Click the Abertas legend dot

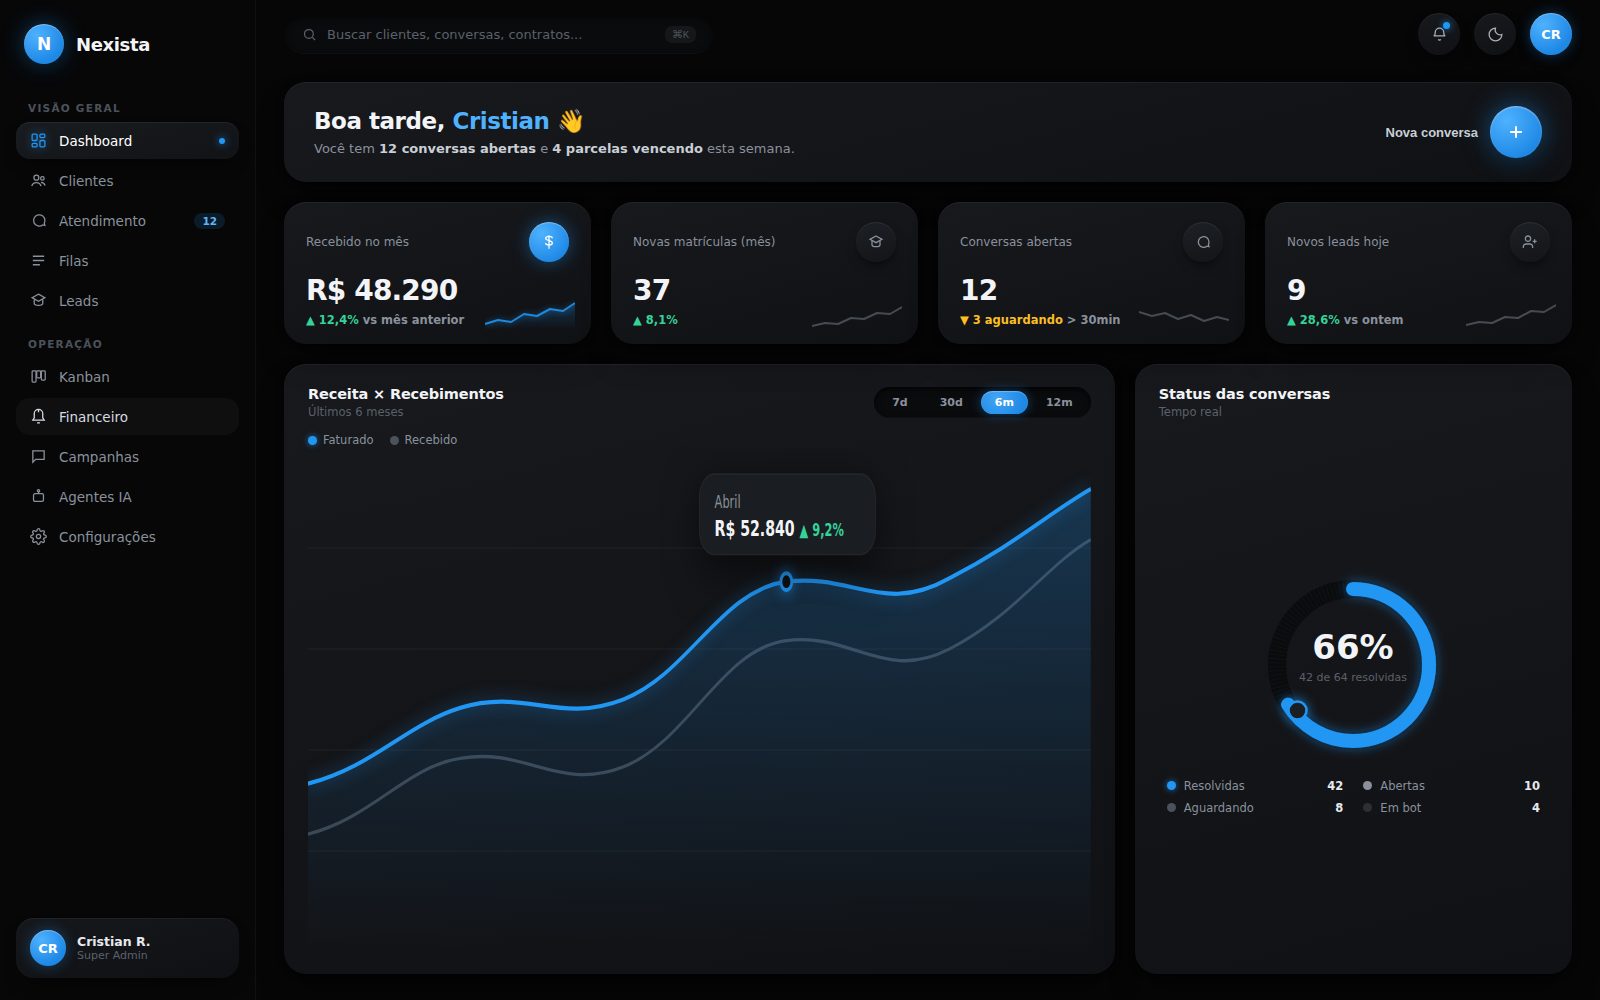[1367, 786]
